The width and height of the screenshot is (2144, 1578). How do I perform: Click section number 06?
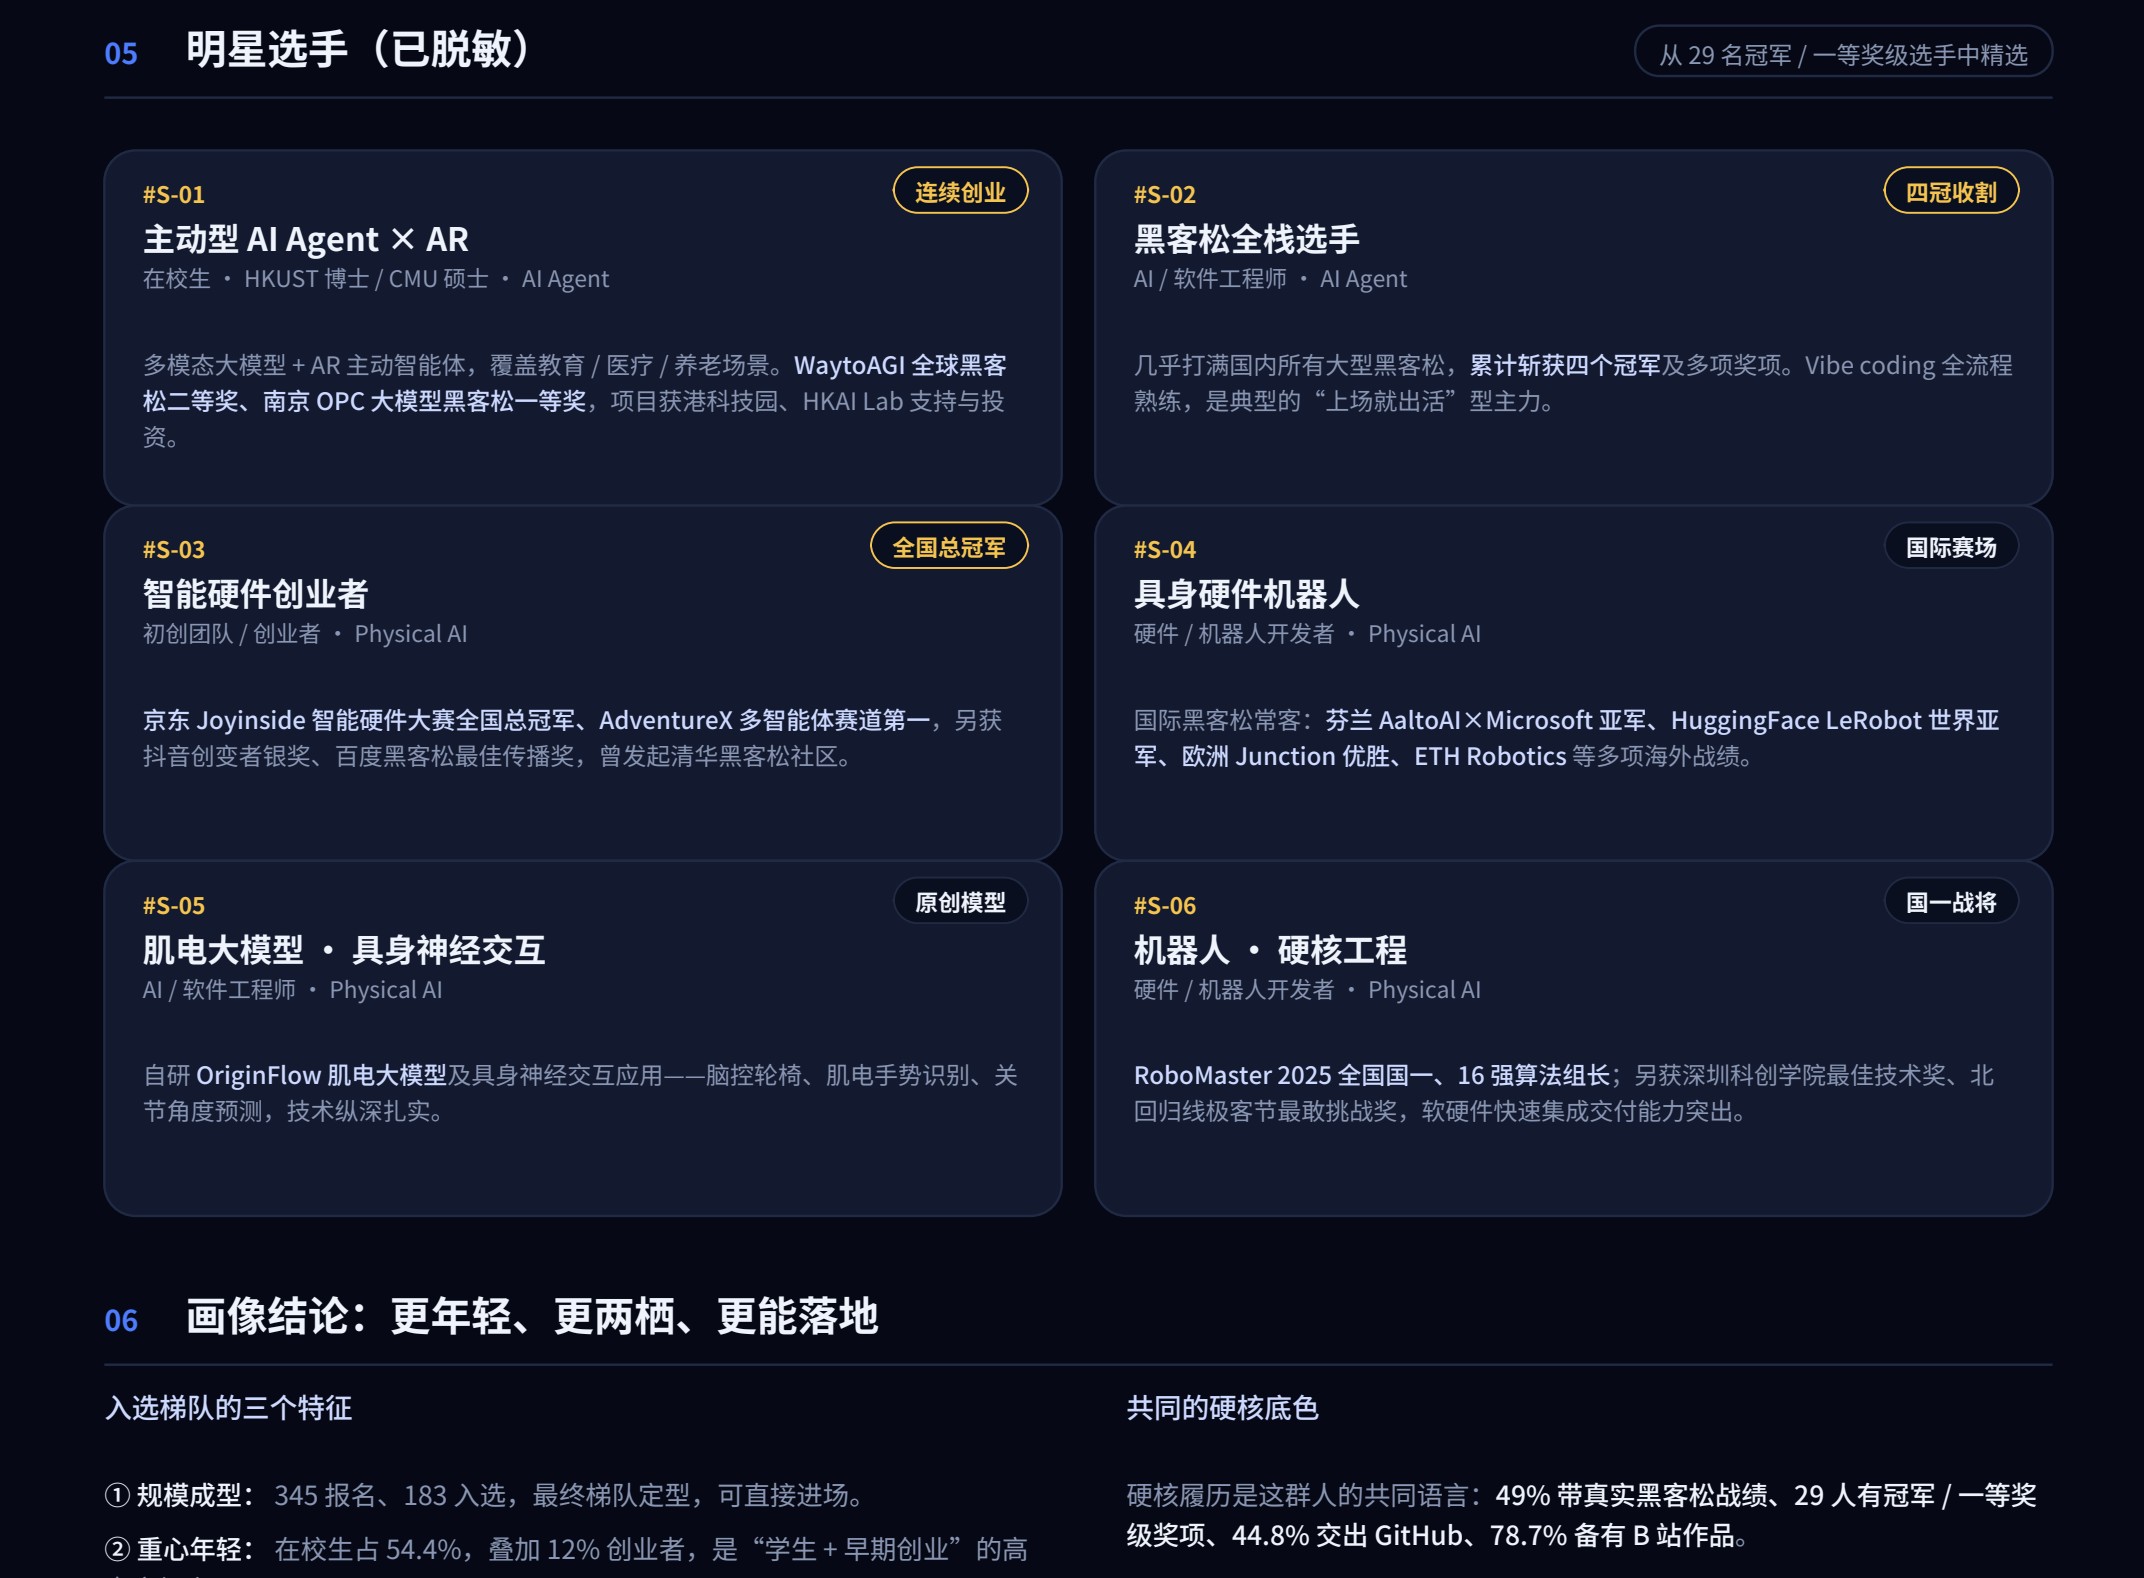pos(121,1320)
